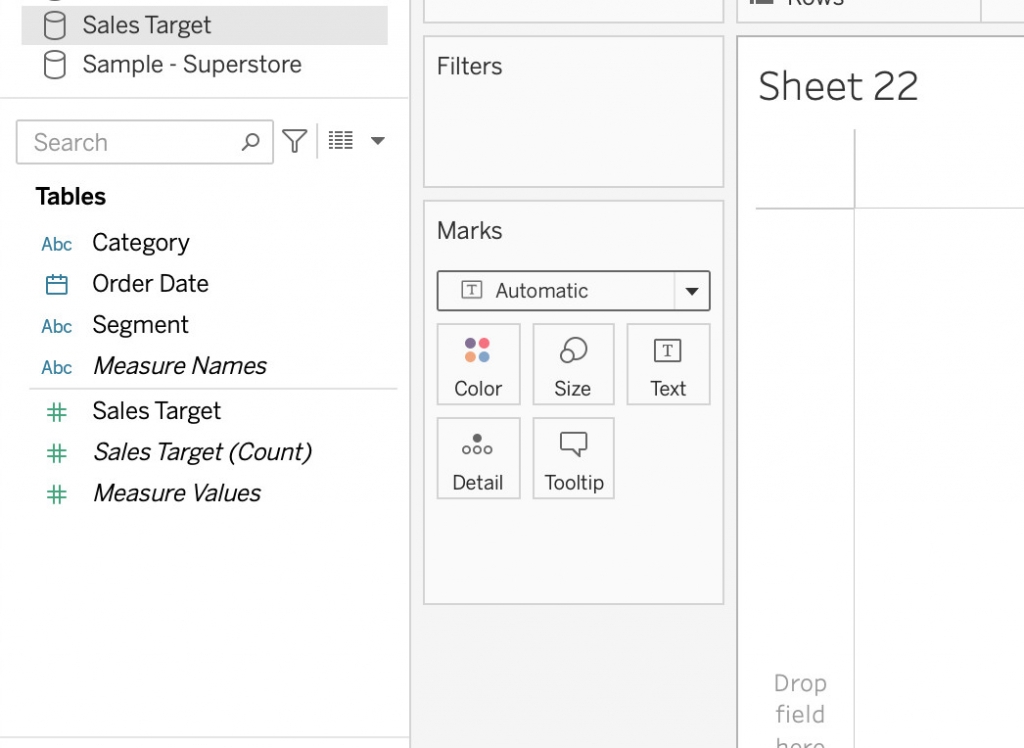Screen dimensions: 1024x748
Task: Click the calendar icon beside Order Date
Action: coord(56,284)
